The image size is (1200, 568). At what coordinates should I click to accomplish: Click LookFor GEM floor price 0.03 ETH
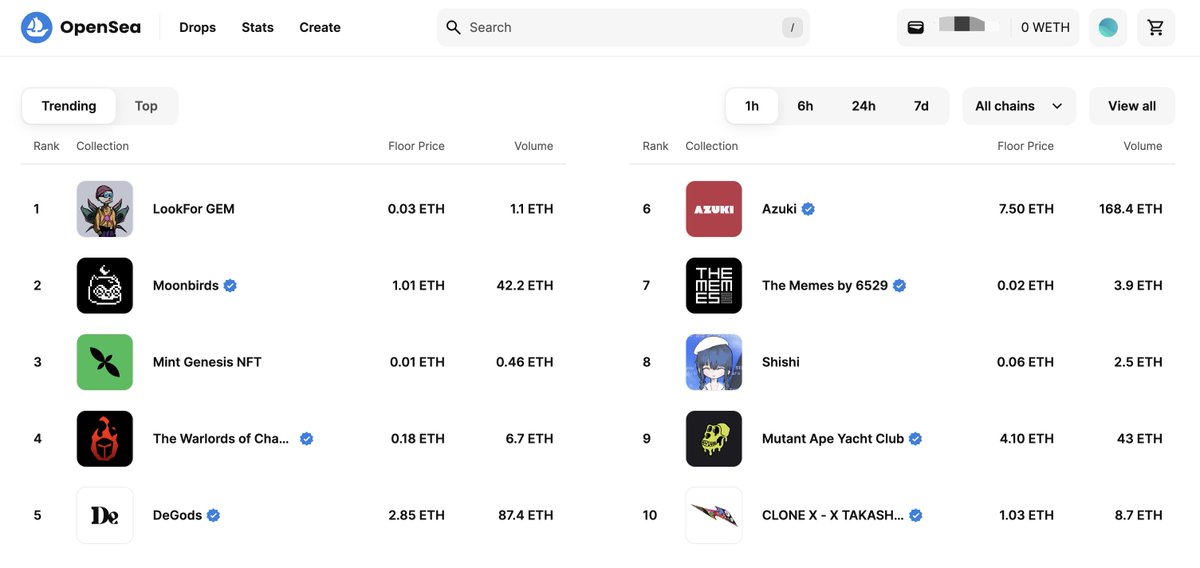(x=416, y=209)
